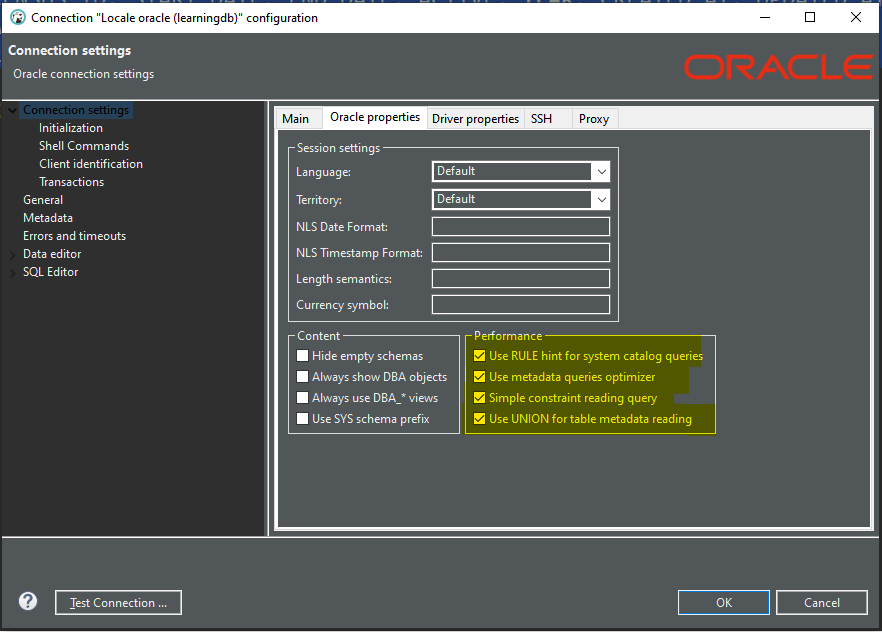Open the Language dropdown
This screenshot has height=632, width=882.
pos(601,171)
